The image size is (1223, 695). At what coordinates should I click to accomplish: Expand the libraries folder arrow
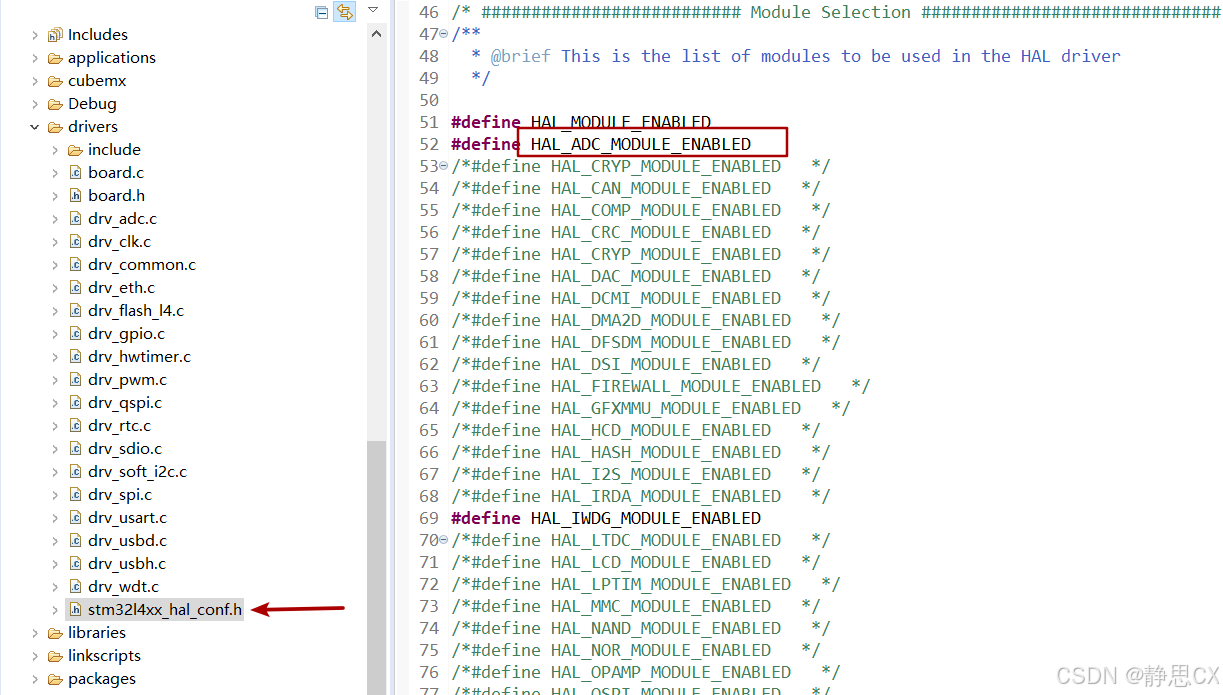pyautogui.click(x=35, y=633)
